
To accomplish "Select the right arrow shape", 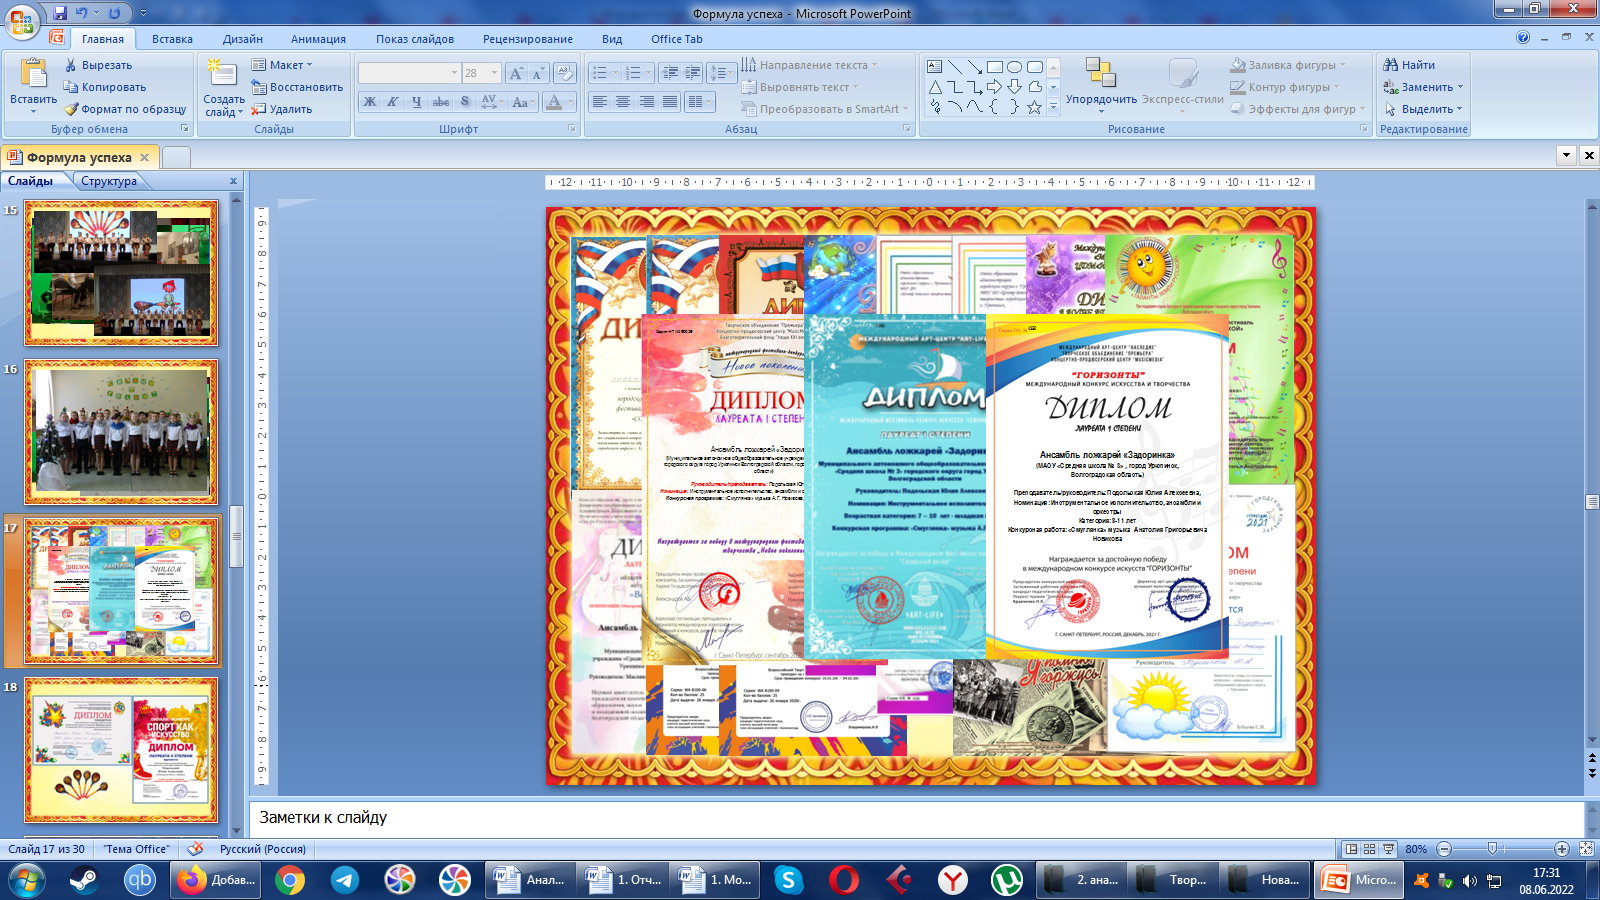I will 995,87.
